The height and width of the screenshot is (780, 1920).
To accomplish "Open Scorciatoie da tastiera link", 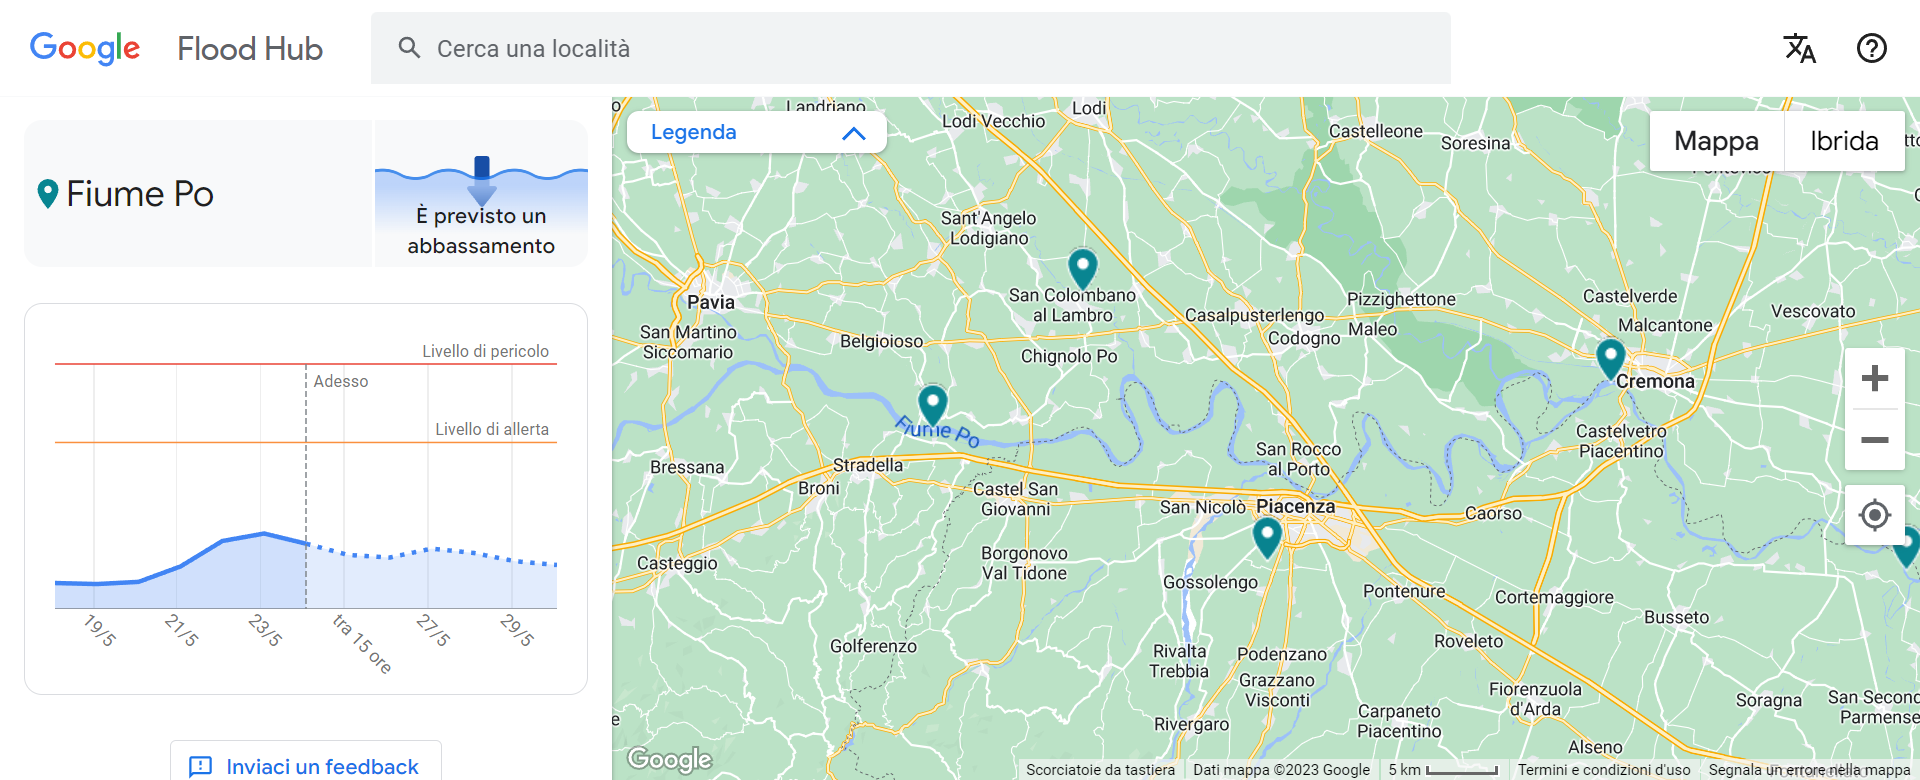I will tap(1100, 770).
